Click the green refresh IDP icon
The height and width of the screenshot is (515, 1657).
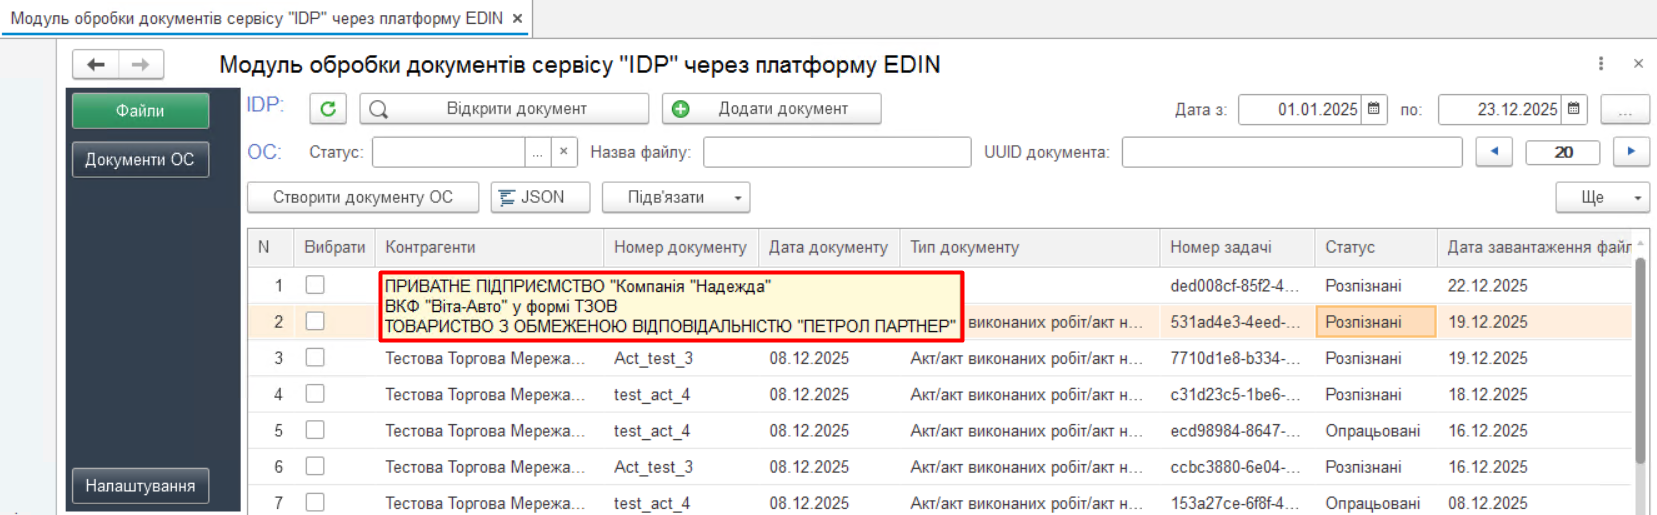(328, 109)
